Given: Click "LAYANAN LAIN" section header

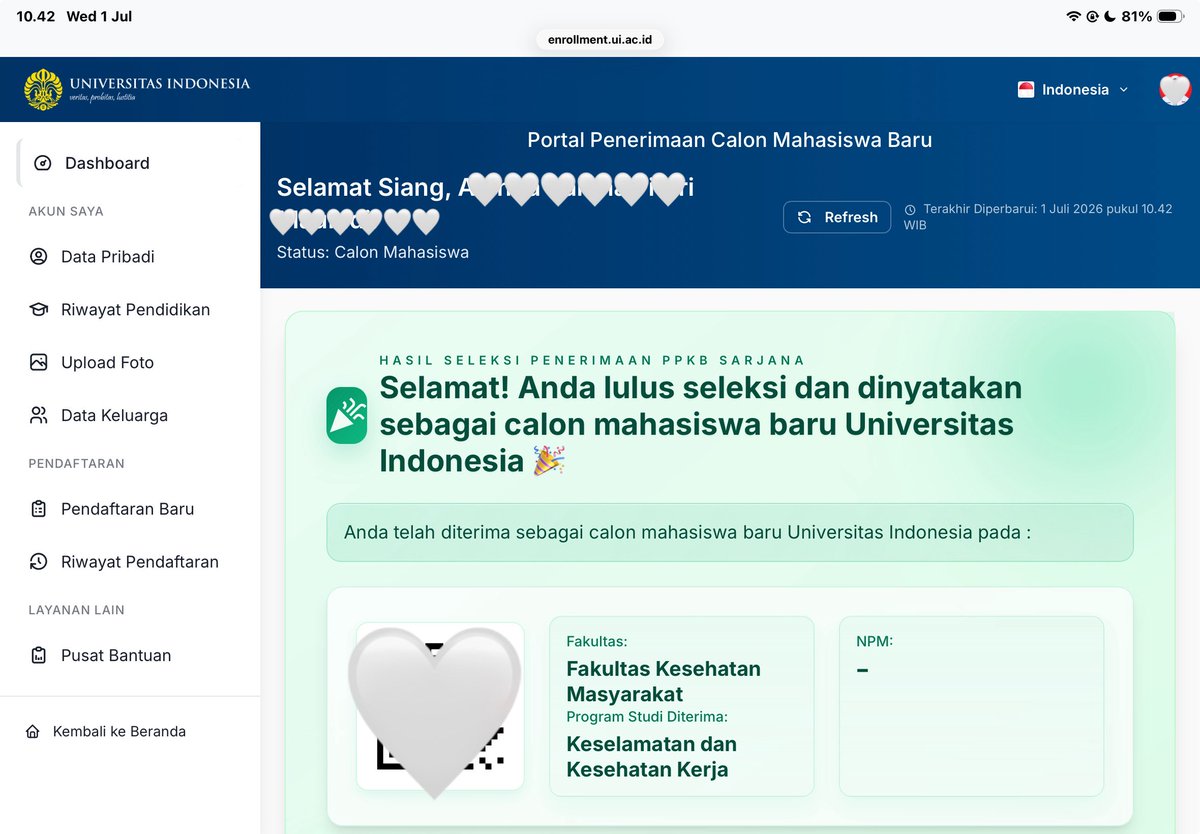Looking at the screenshot, I should click(x=77, y=609).
